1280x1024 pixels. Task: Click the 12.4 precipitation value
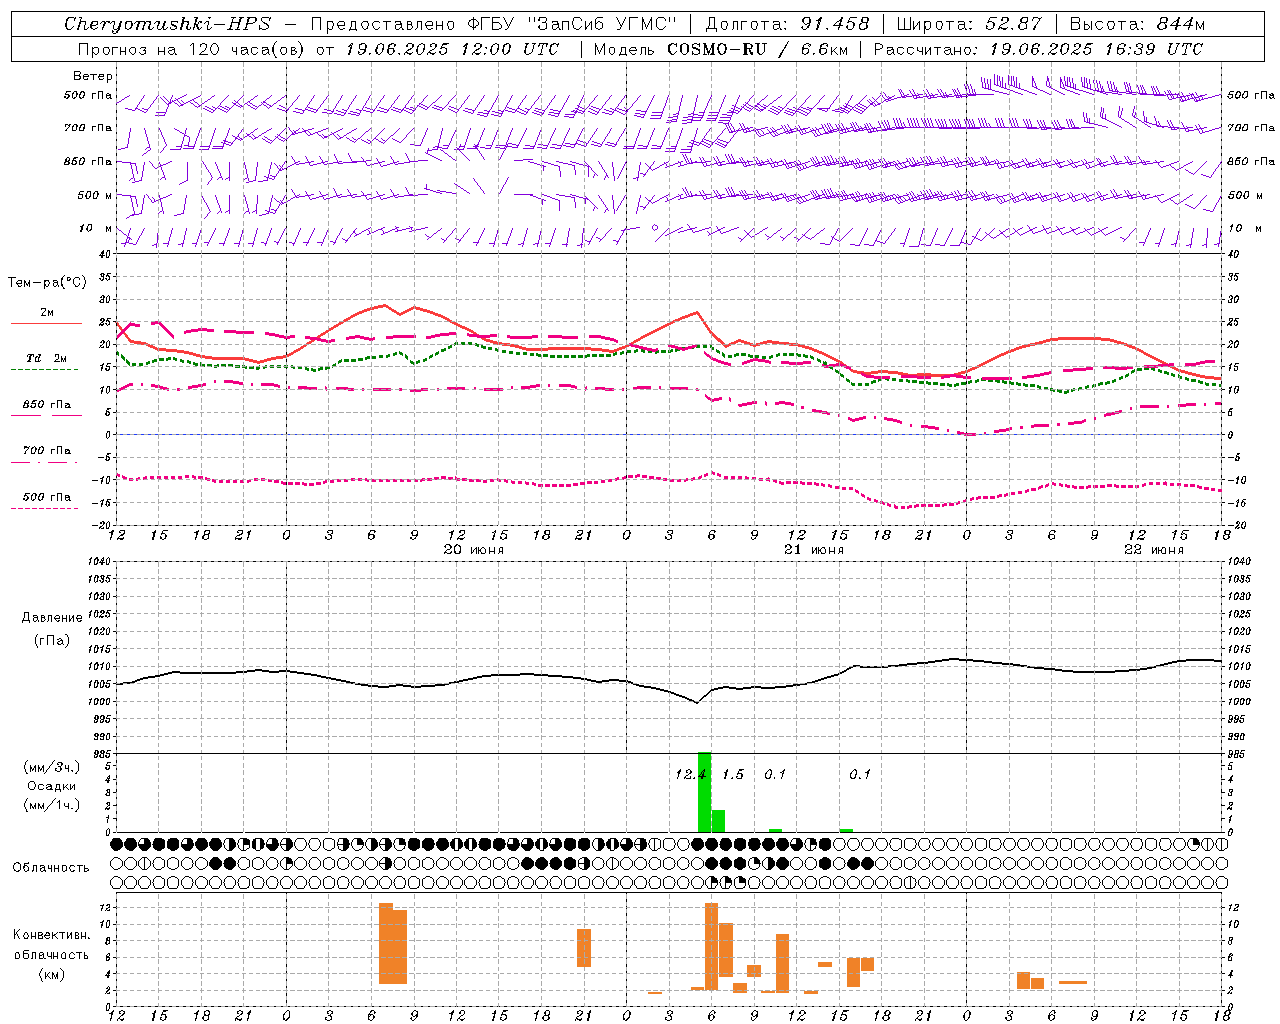click(x=690, y=774)
